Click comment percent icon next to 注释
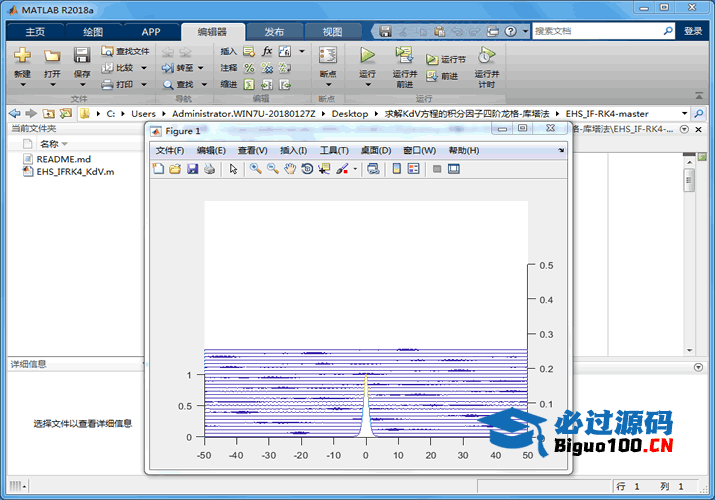 [249, 68]
